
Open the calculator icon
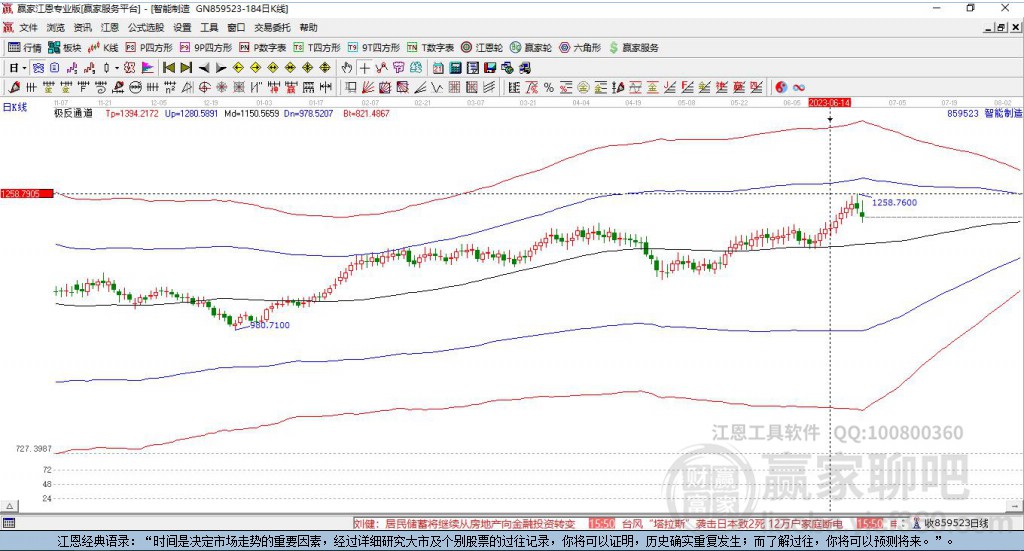coord(455,68)
